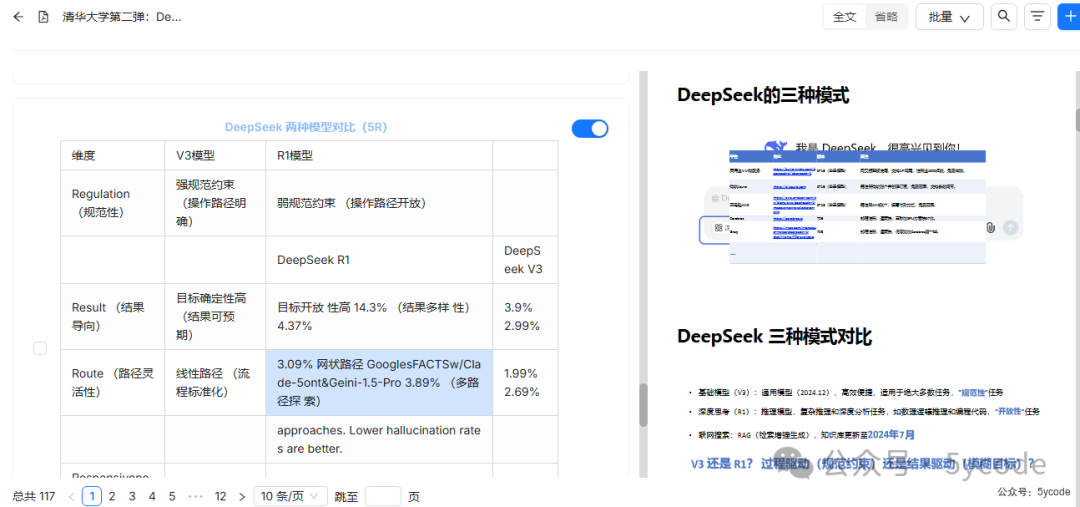Click the 目标确定性高 cell
Image resolution: width=1080 pixels, height=507 pixels.
[x=215, y=316]
